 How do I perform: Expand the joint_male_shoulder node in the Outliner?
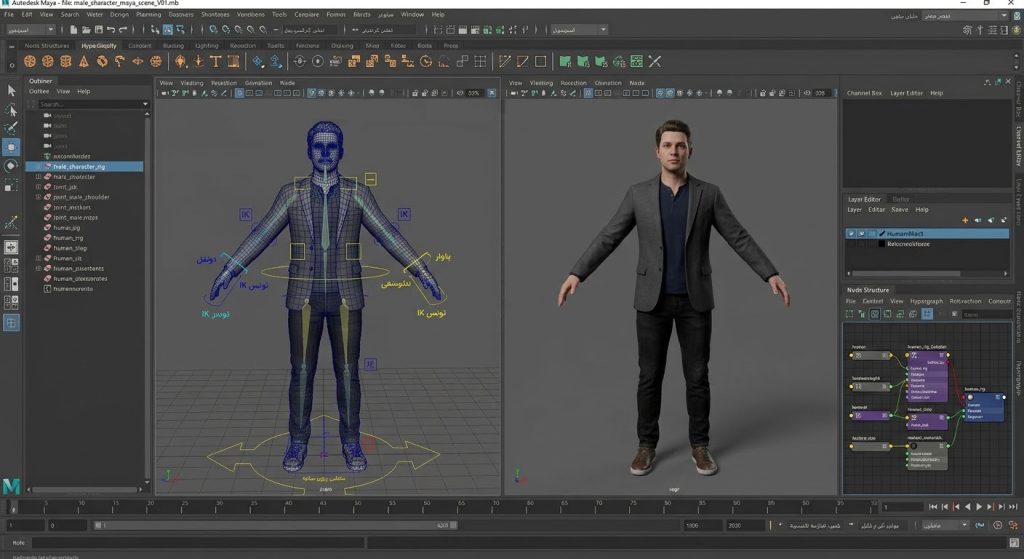pyautogui.click(x=38, y=197)
